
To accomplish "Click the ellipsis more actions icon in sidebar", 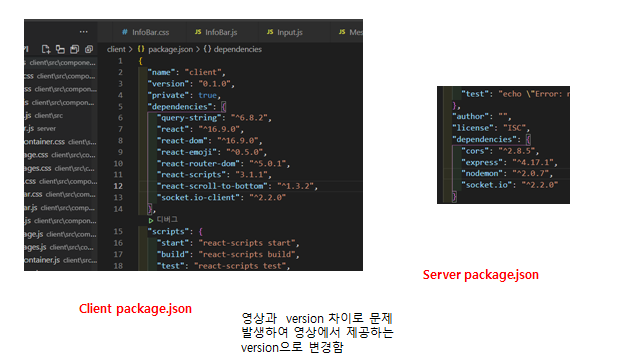I will [84, 32].
